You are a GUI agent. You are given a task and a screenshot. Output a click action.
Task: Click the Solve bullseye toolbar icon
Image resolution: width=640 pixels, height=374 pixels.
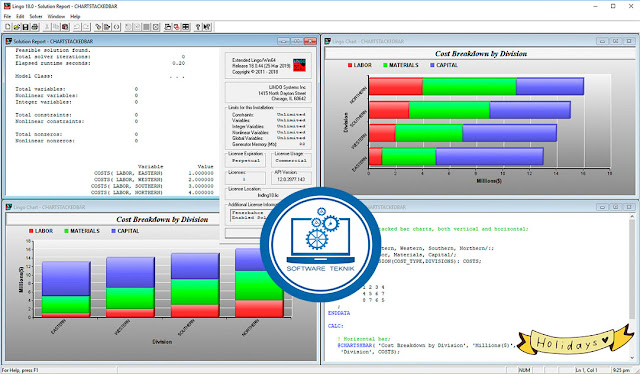click(x=128, y=27)
